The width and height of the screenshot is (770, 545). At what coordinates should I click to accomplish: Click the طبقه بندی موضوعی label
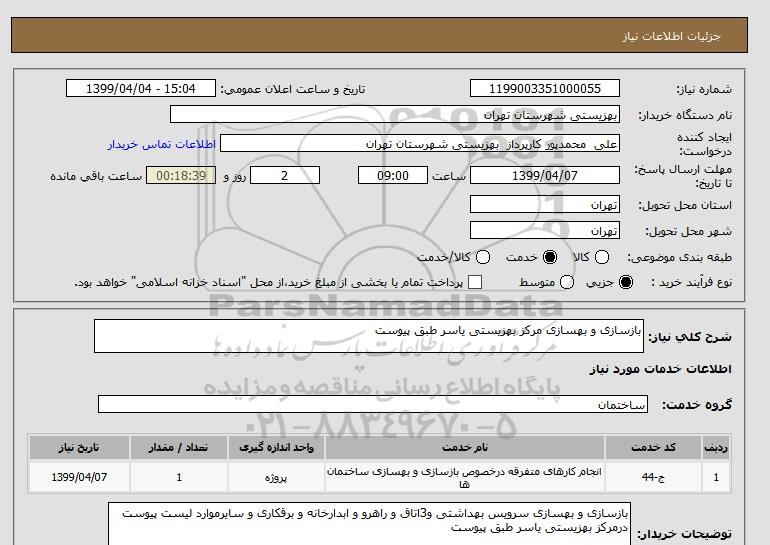(x=679, y=257)
